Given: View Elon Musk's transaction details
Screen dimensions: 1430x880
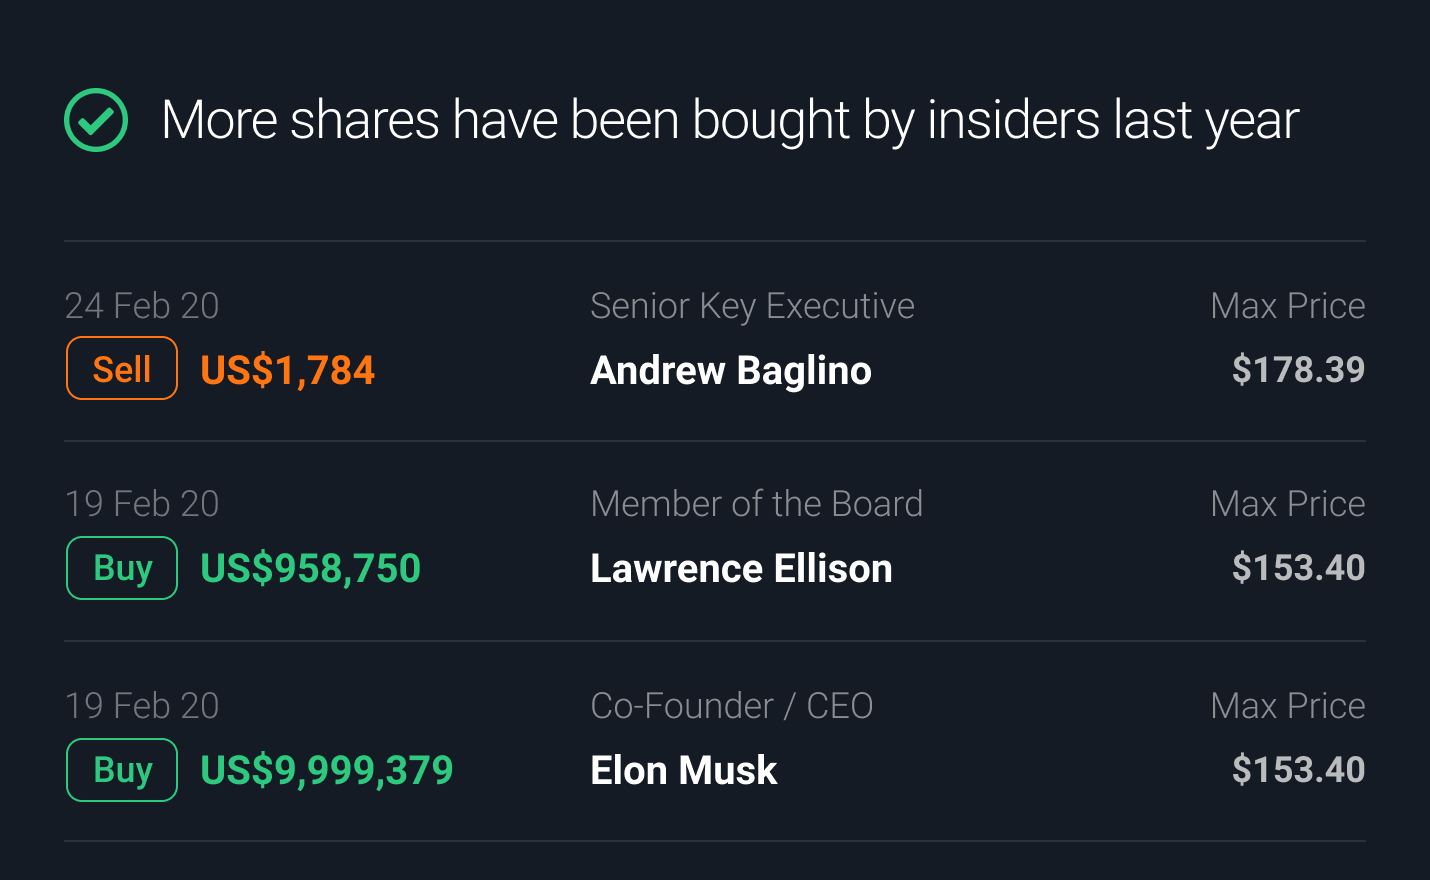Looking at the screenshot, I should pos(684,770).
